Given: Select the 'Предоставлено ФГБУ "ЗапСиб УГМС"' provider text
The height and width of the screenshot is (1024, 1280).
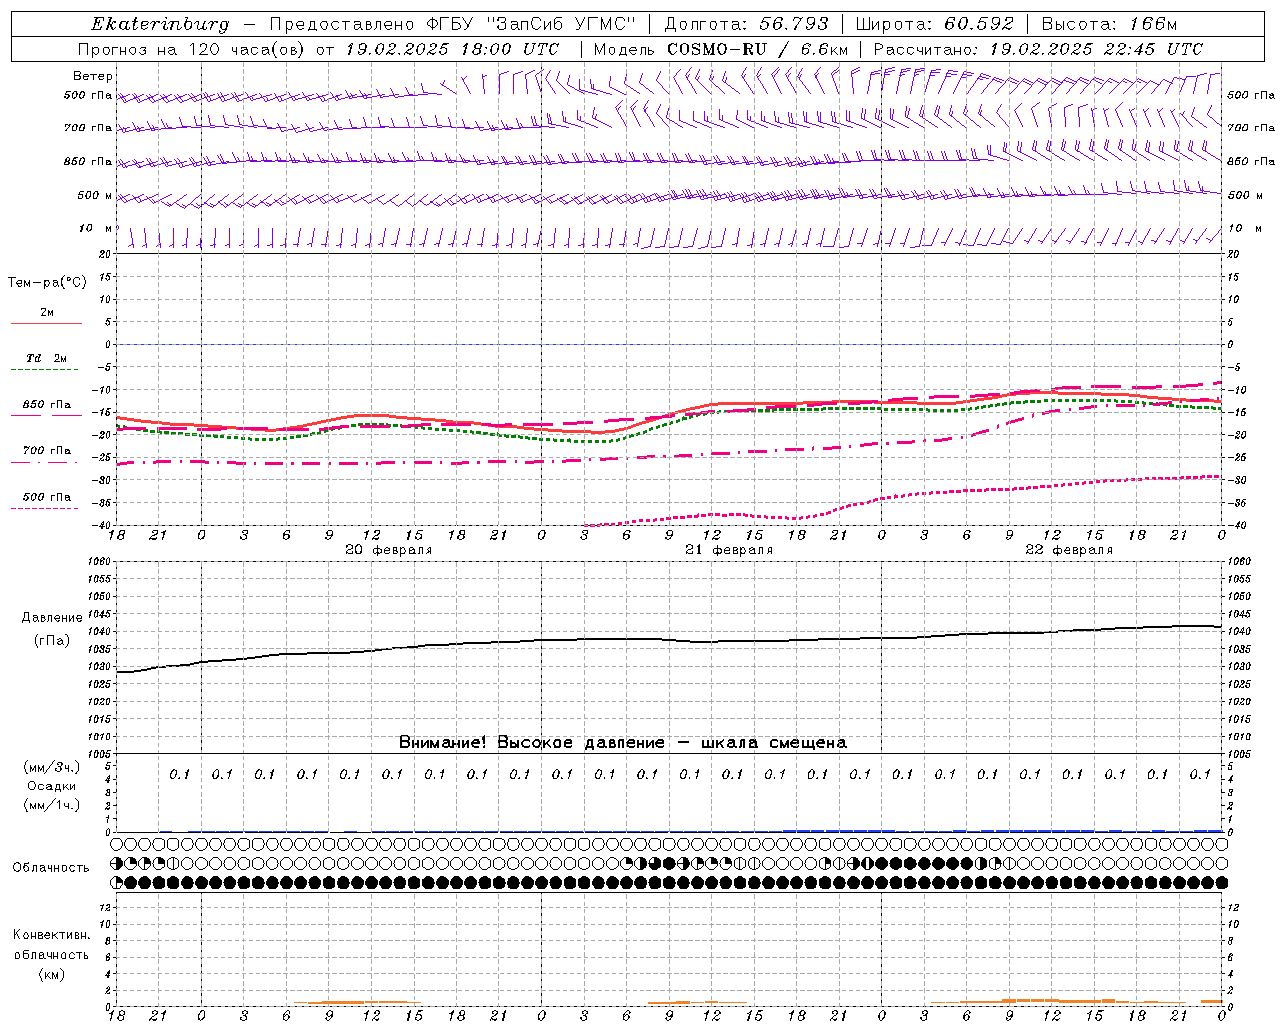Looking at the screenshot, I should pos(454,24).
